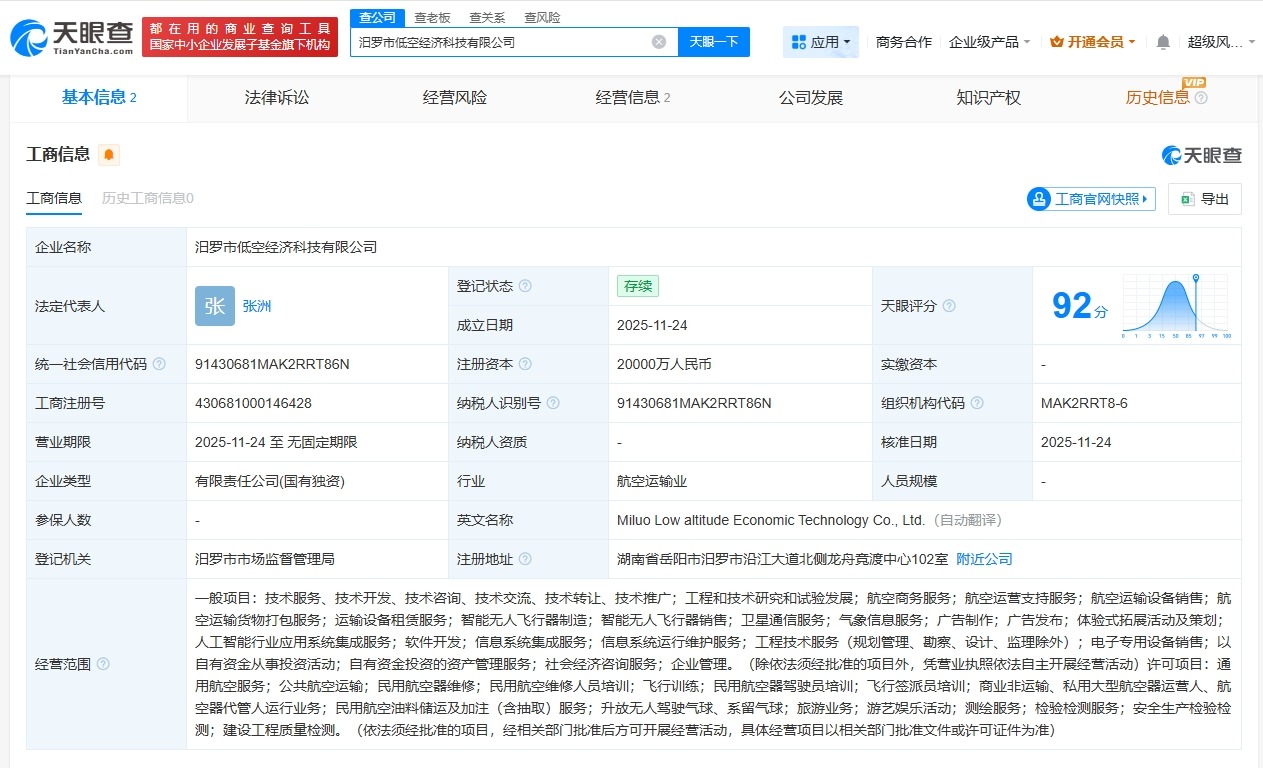Click the company search input field
Screen dimensions: 1263x768
[500, 41]
